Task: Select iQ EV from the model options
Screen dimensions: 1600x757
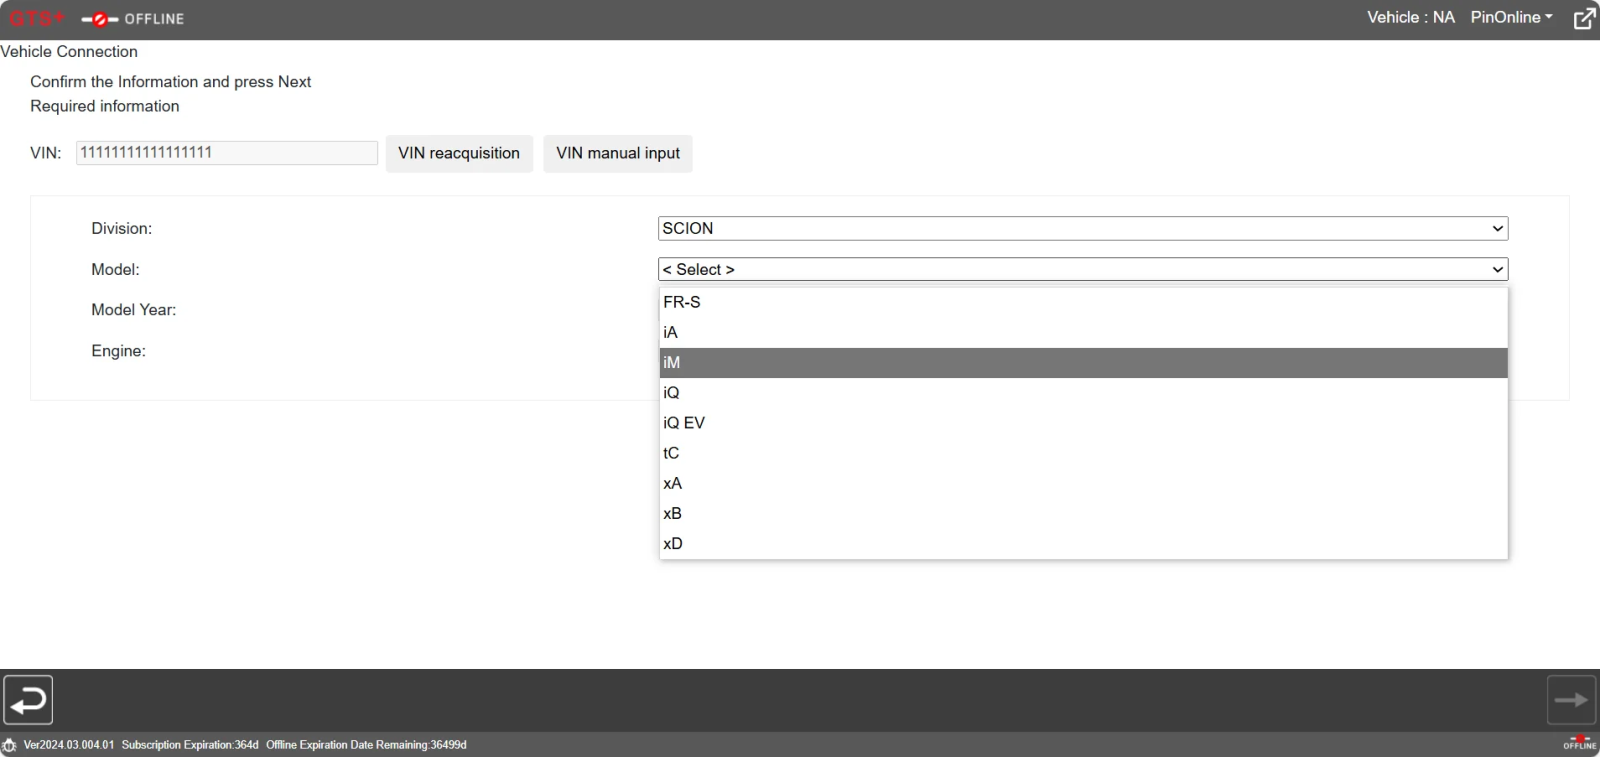Action: coord(684,423)
